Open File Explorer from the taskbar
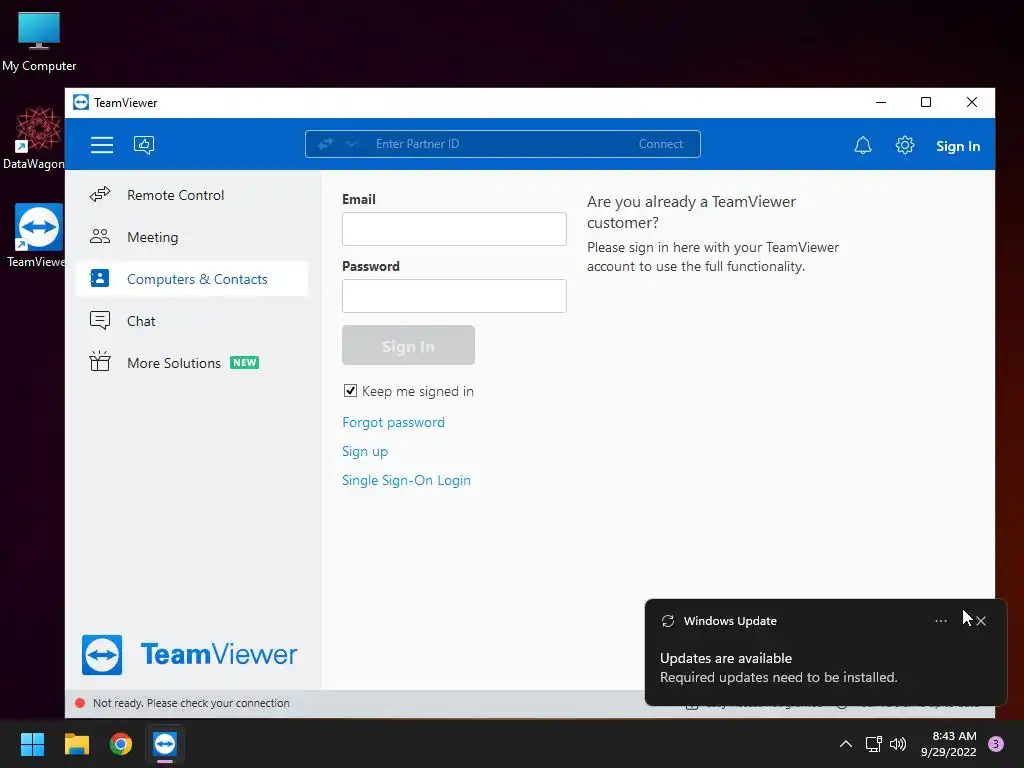This screenshot has width=1024, height=768. point(76,744)
